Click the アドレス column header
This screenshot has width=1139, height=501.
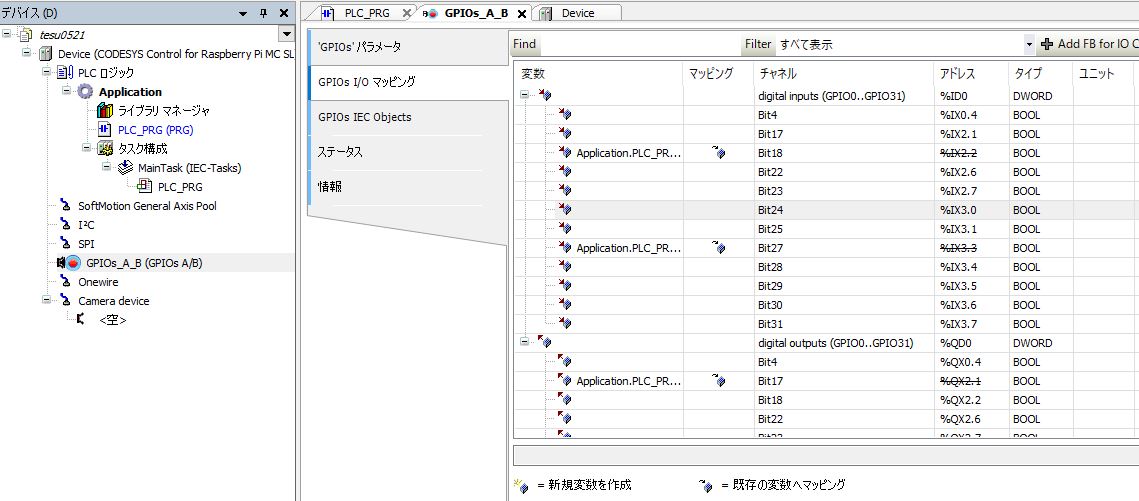tap(970, 73)
